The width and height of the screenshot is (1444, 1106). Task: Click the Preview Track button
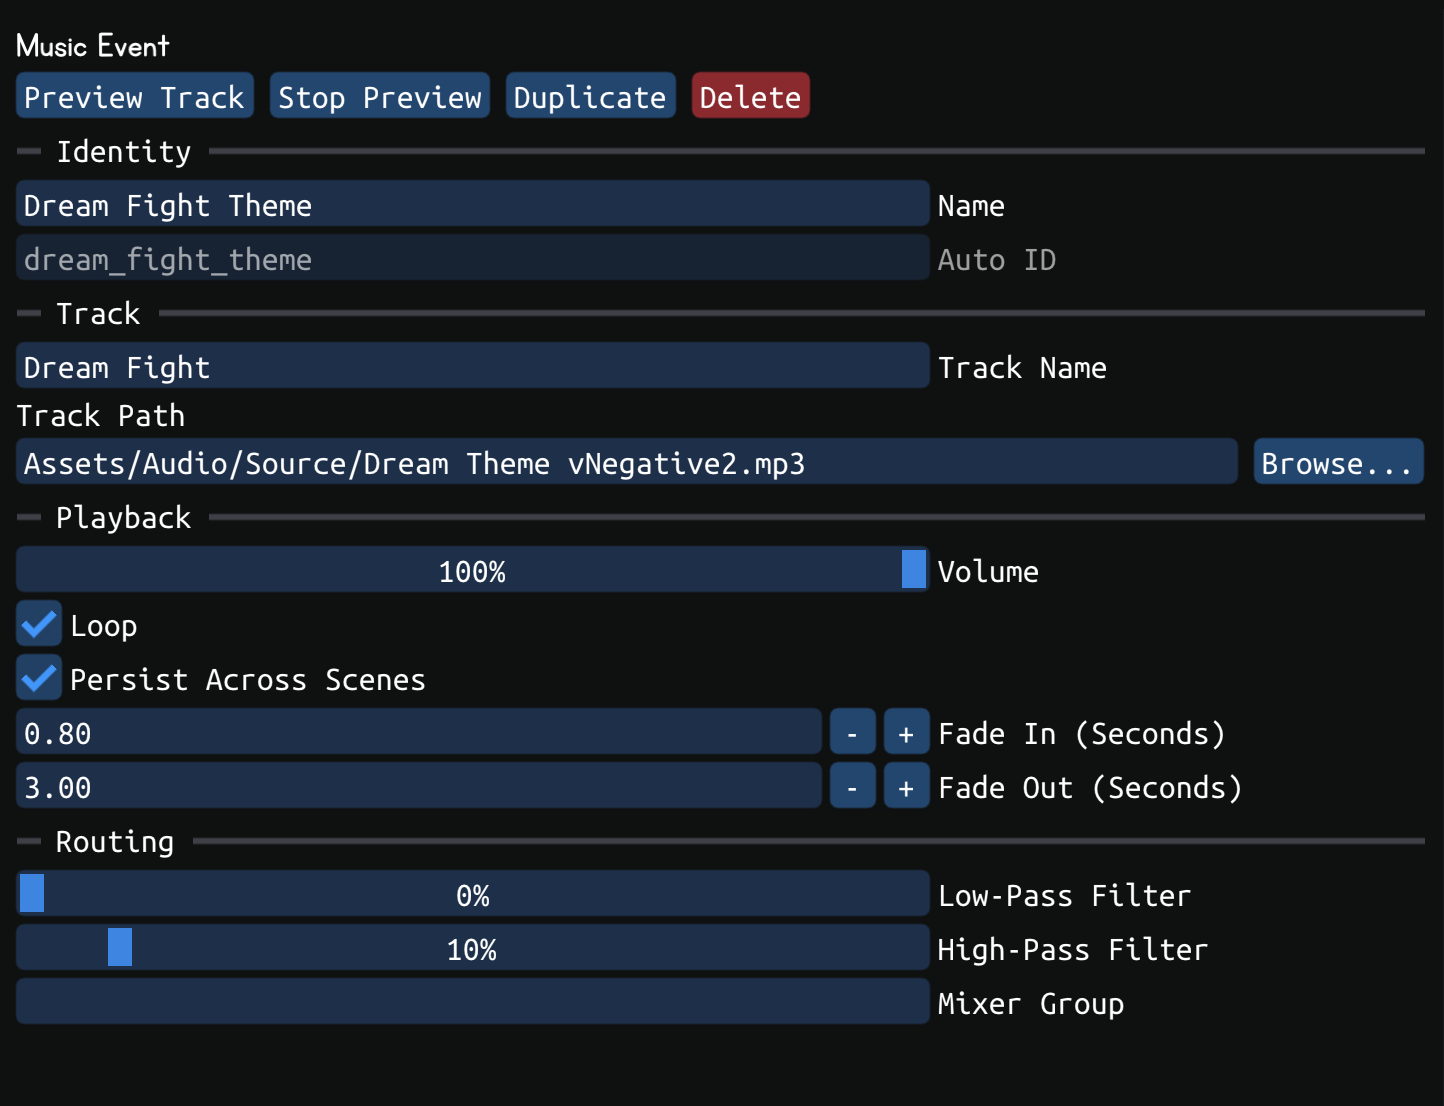135,97
